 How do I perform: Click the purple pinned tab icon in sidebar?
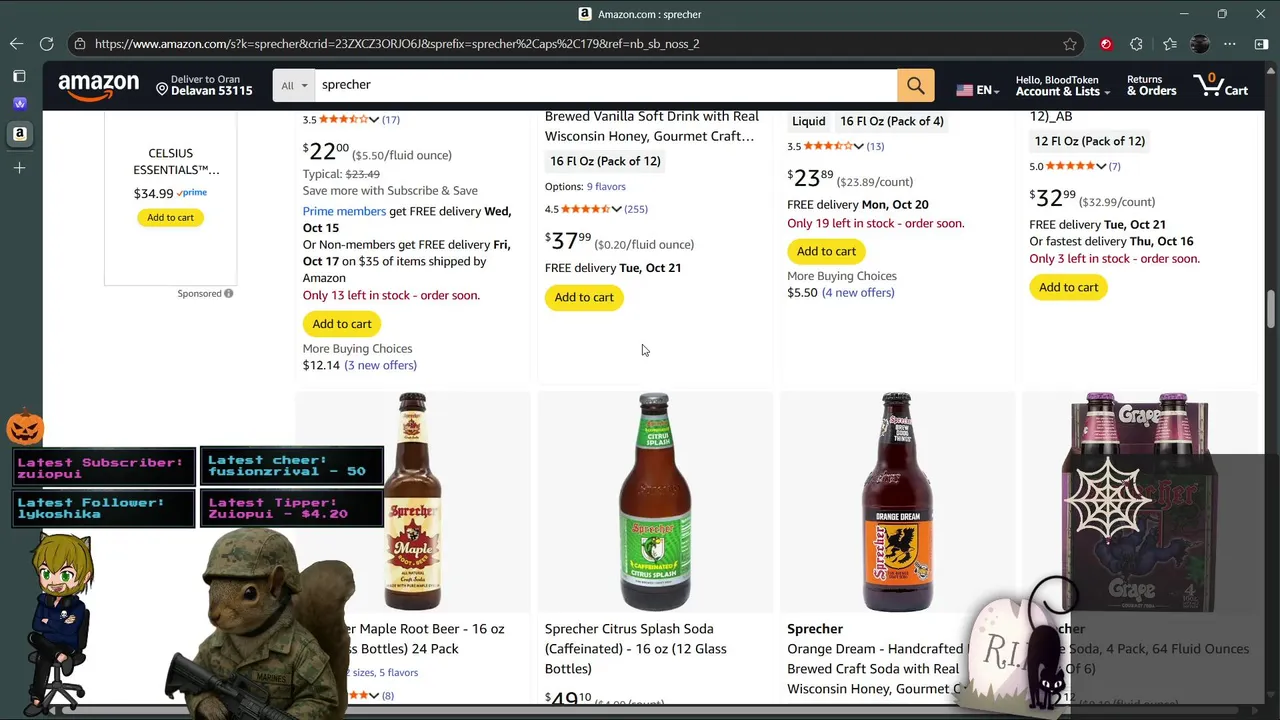(19, 103)
